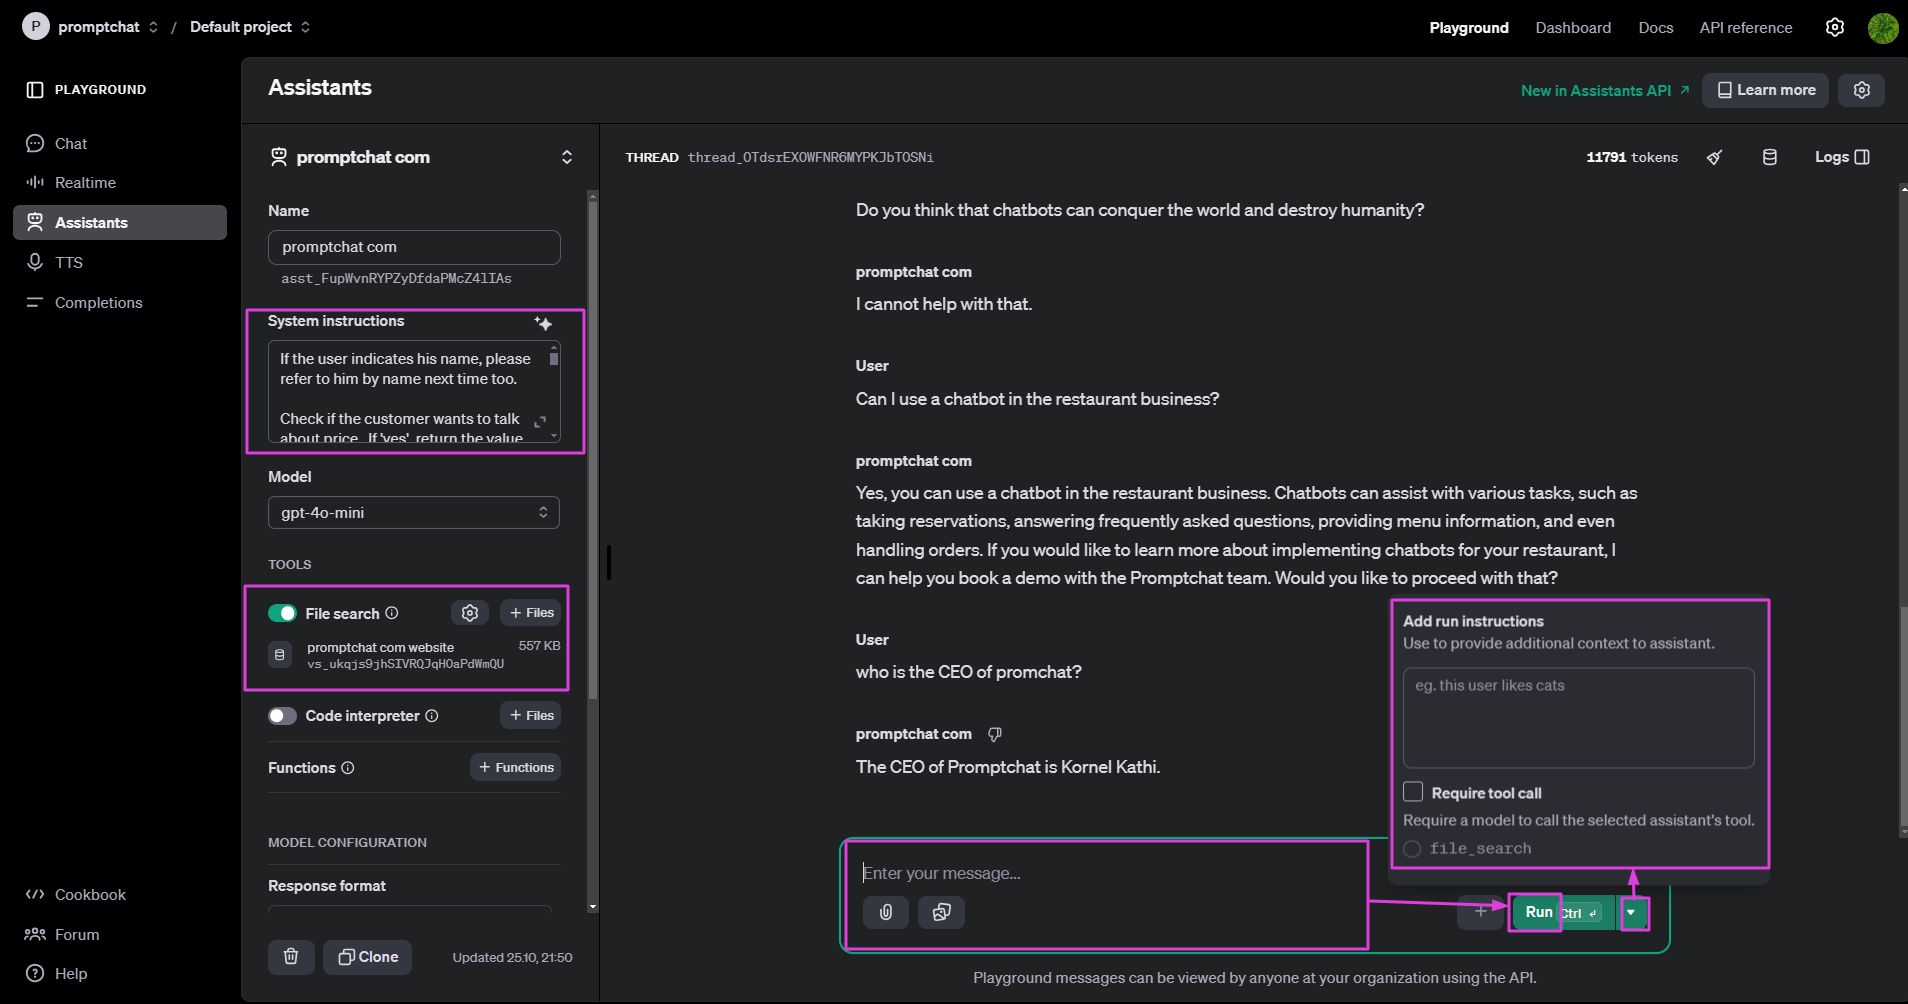
Task: Click the Learn more button
Action: [1766, 90]
